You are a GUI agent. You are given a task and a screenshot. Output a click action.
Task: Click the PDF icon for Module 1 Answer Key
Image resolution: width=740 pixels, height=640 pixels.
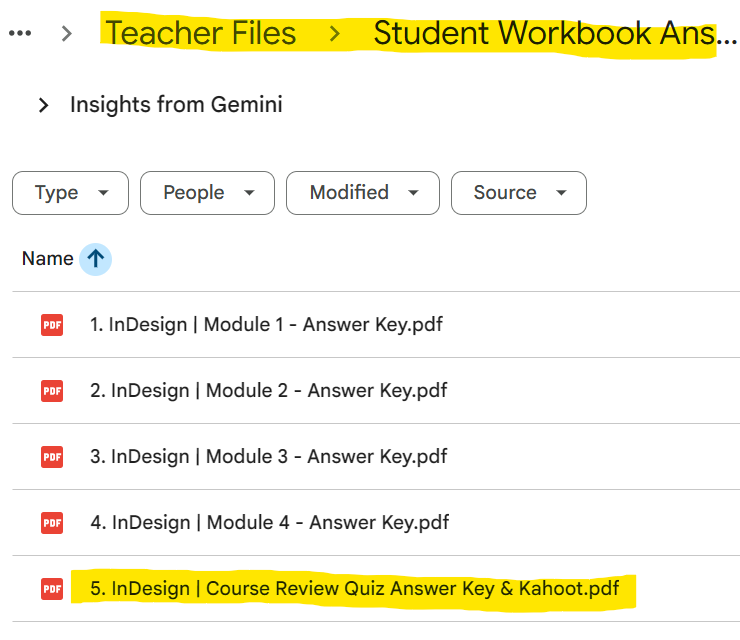point(52,324)
